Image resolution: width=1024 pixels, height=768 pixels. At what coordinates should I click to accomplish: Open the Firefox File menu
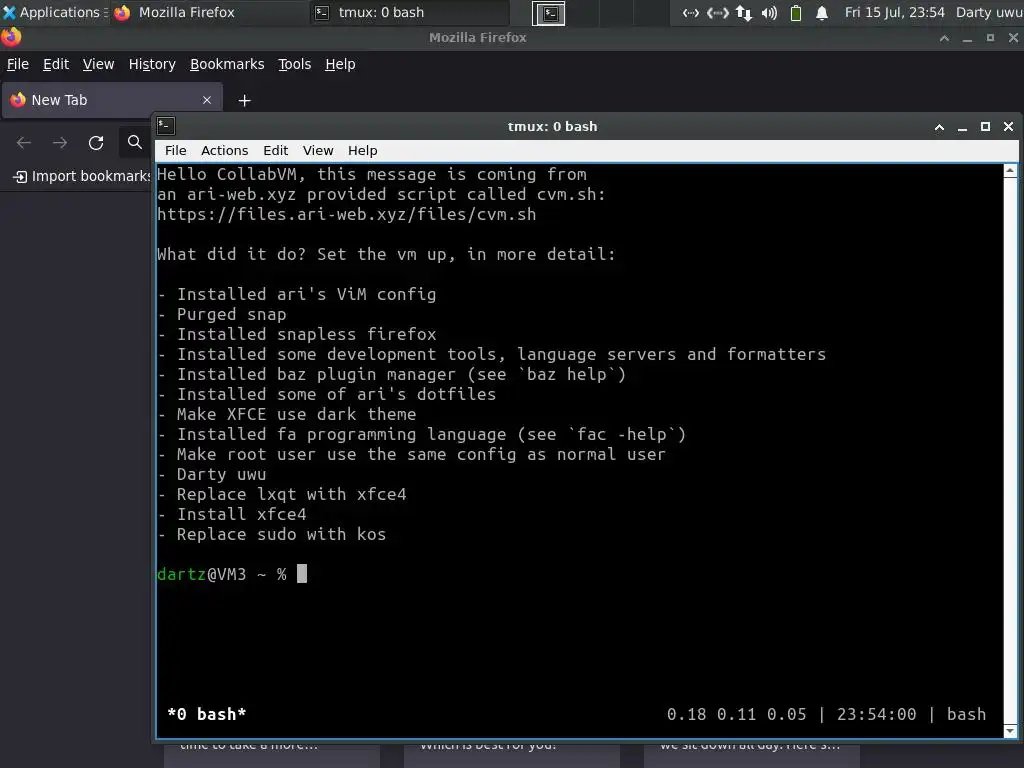pyautogui.click(x=18, y=64)
